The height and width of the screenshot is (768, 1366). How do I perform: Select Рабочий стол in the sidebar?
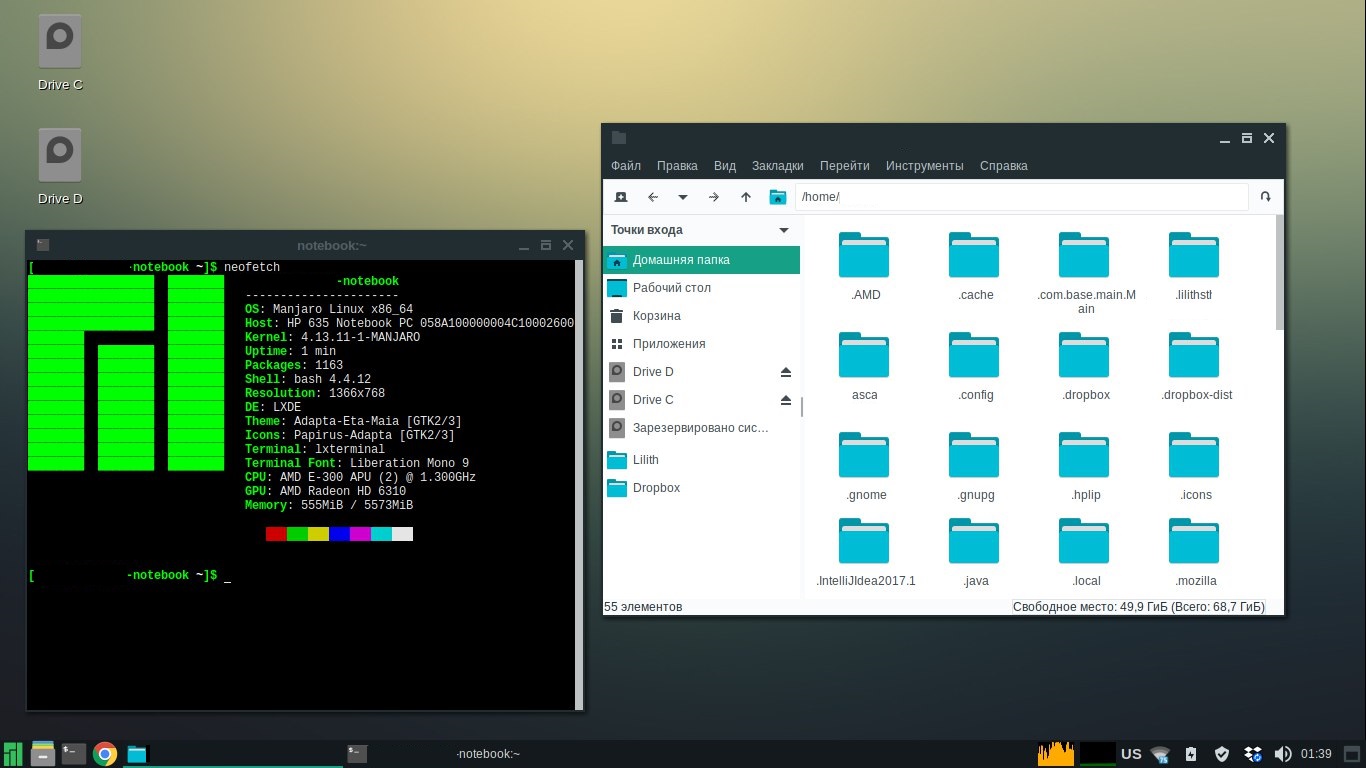tap(701, 288)
